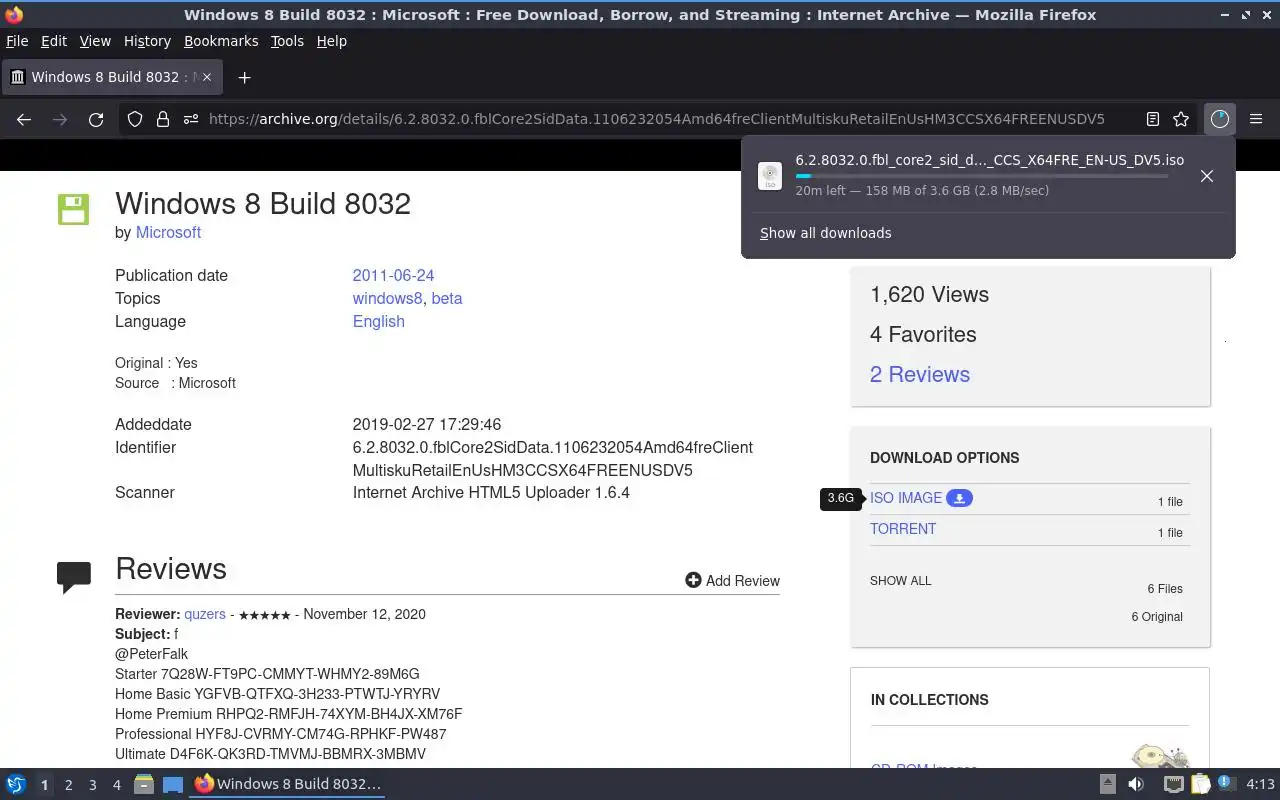Click Show all downloads
Image resolution: width=1280 pixels, height=800 pixels.
[x=825, y=233]
